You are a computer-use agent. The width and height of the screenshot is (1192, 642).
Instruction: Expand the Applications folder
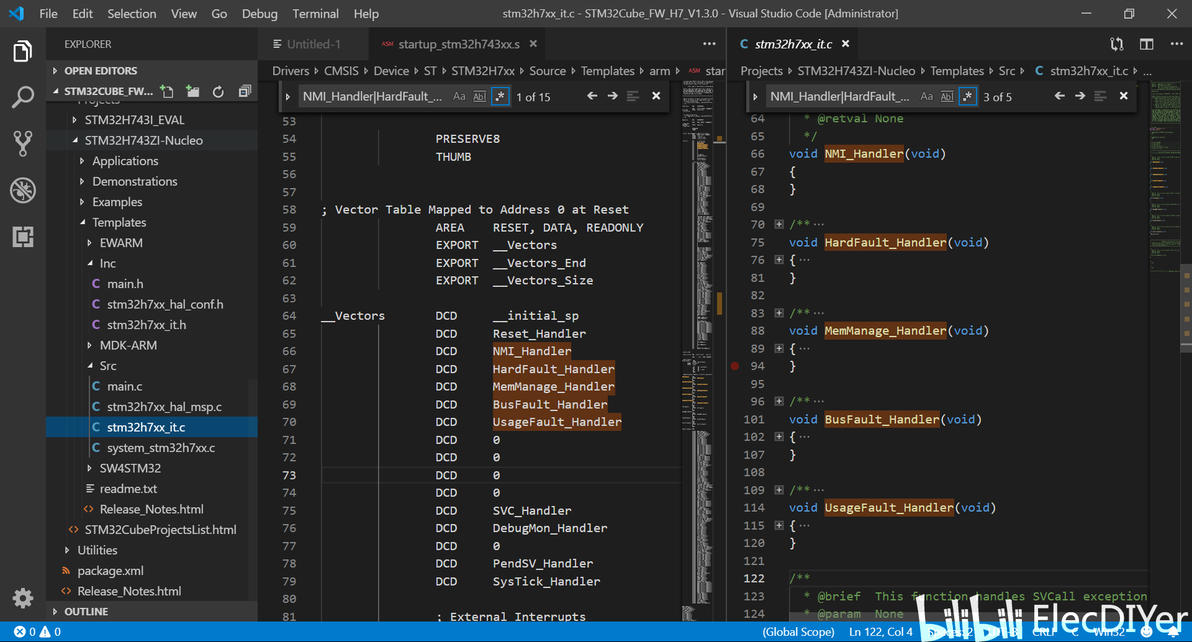pos(125,161)
